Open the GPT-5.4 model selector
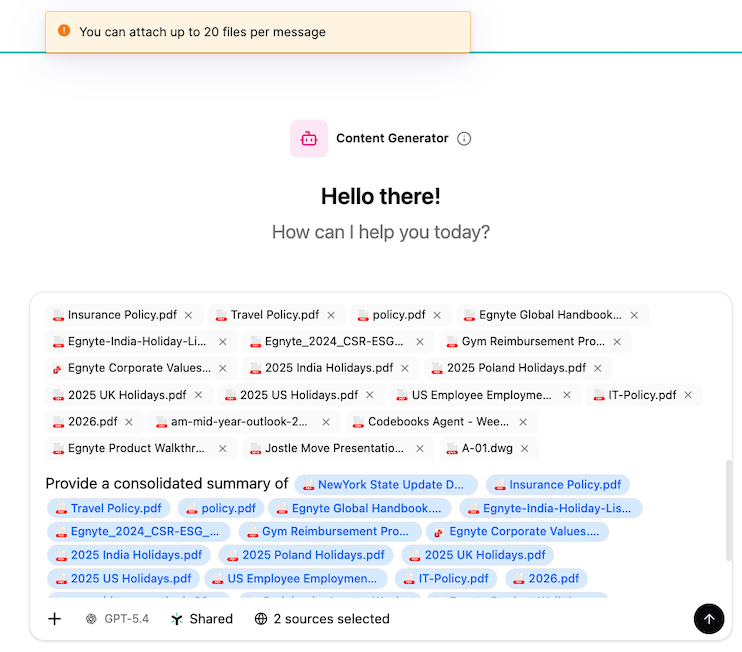Viewport: 742px width, 652px height. pos(117,619)
